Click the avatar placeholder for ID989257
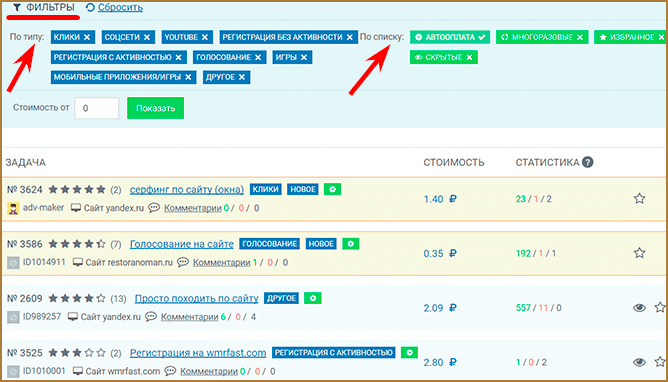 coord(13,317)
